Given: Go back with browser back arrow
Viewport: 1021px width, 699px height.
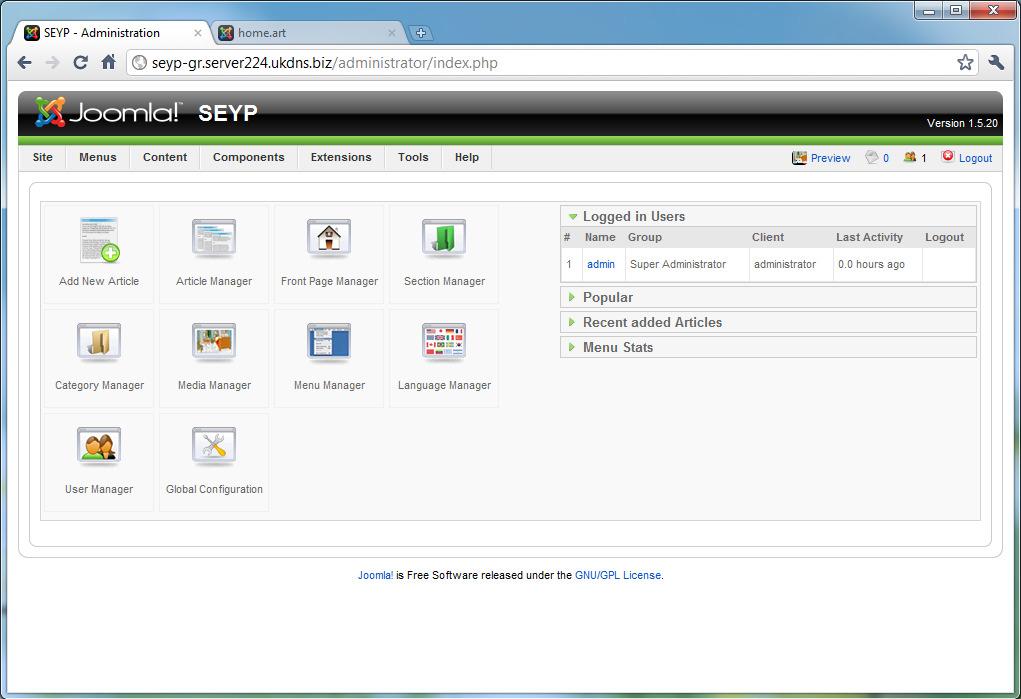Looking at the screenshot, I should point(25,63).
